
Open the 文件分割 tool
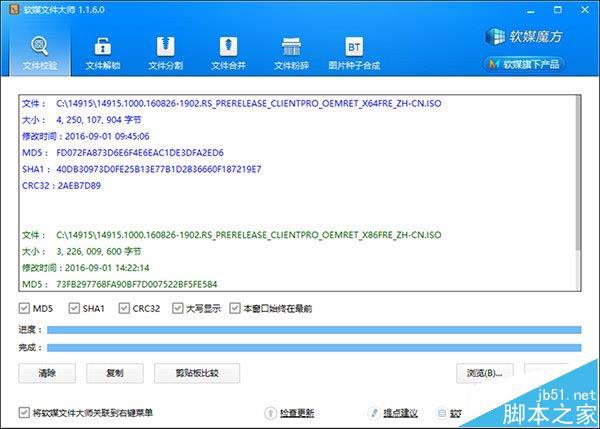pos(165,53)
